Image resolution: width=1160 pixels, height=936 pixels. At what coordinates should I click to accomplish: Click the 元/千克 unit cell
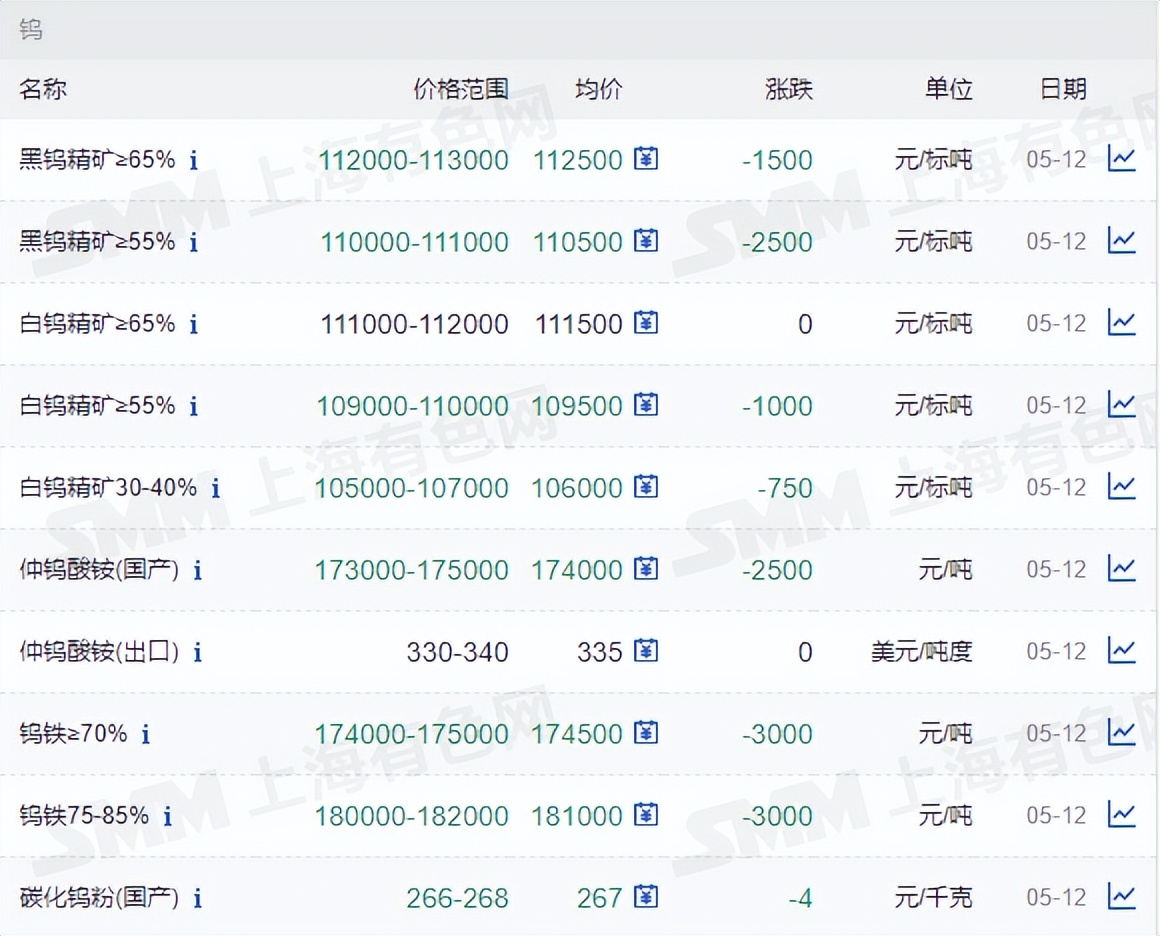pyautogui.click(x=934, y=899)
